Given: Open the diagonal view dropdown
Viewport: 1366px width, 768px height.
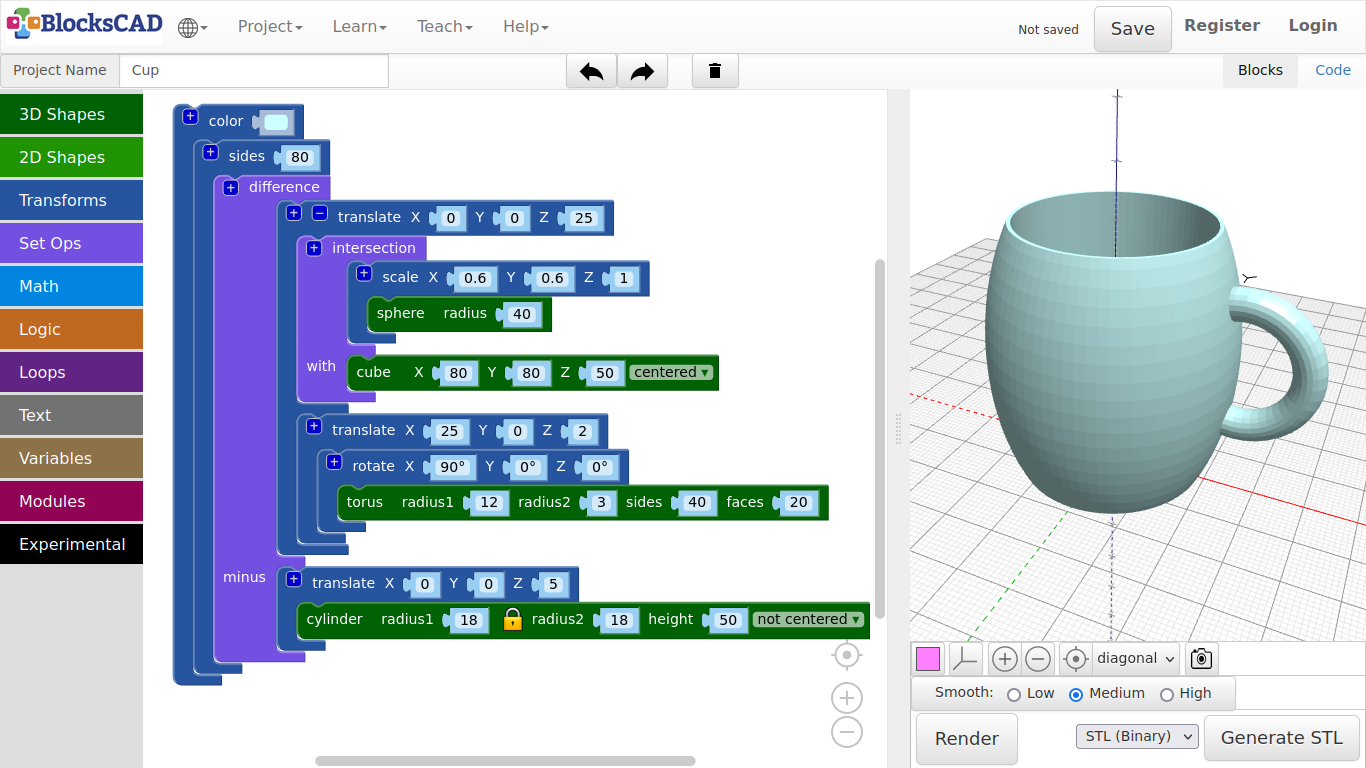Looking at the screenshot, I should click(x=1135, y=659).
